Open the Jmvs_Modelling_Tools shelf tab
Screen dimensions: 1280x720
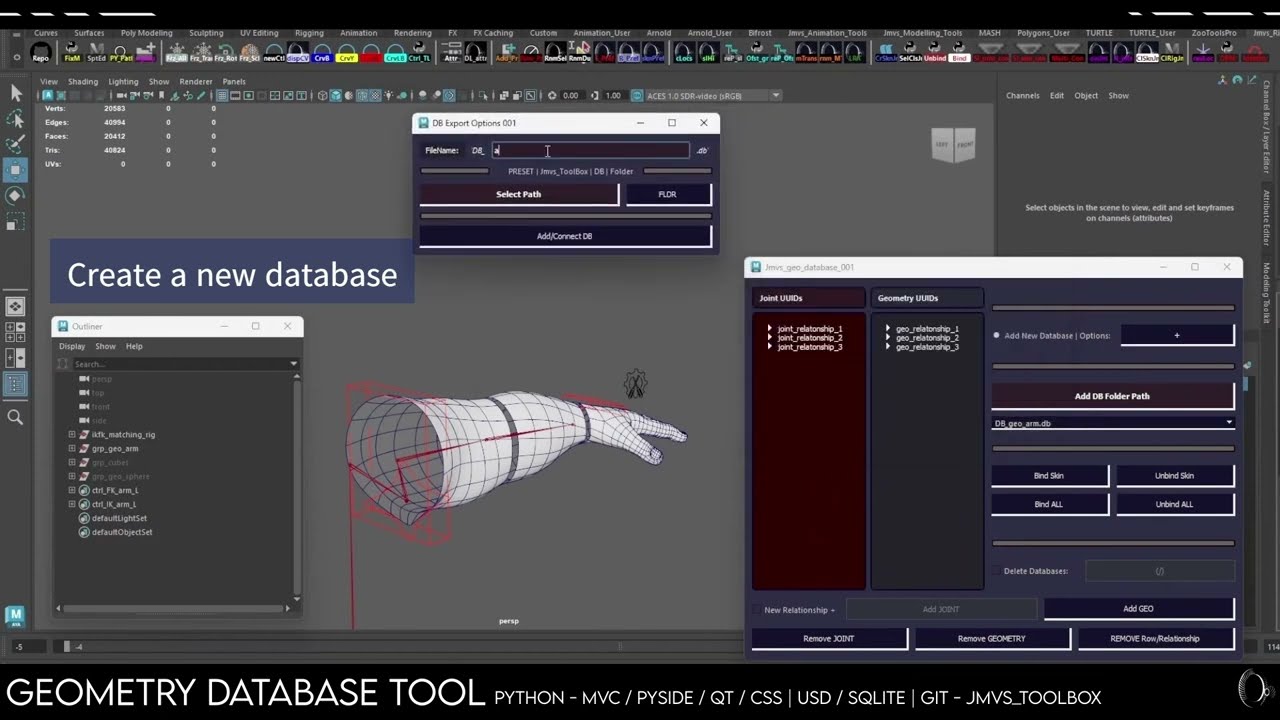(x=924, y=33)
